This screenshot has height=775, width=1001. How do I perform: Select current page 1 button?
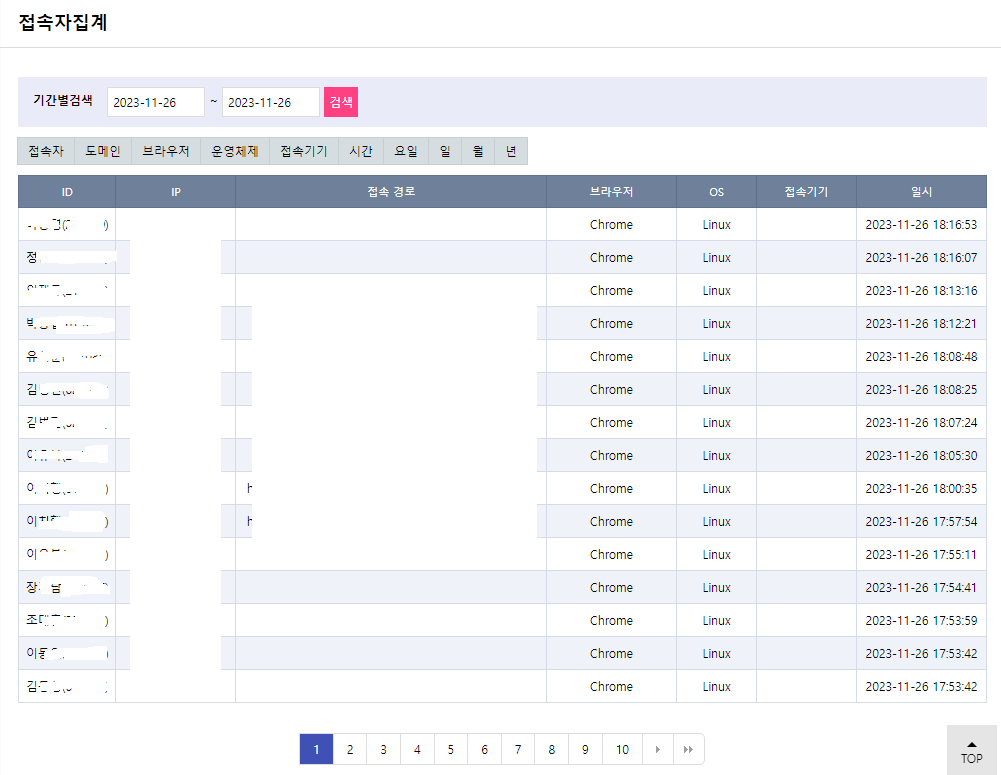pos(316,749)
